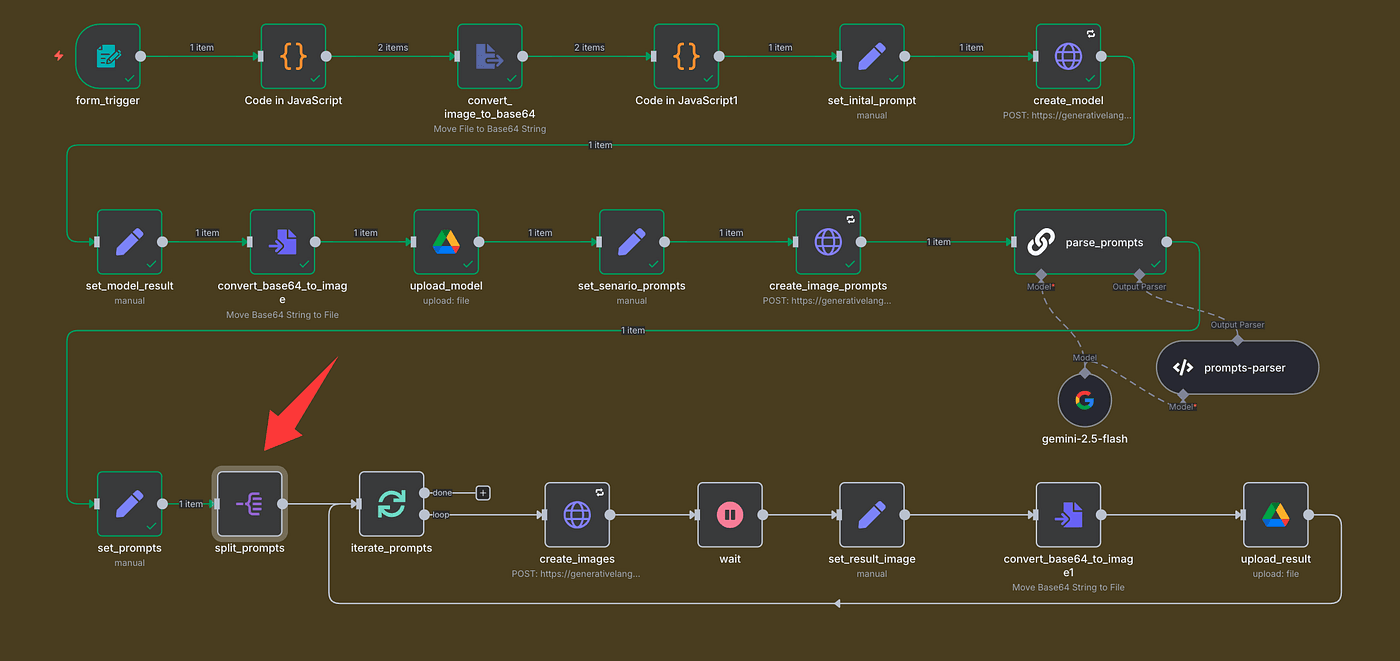Open the set_inital_prompt edit node
This screenshot has height=661, width=1400.
coord(872,57)
